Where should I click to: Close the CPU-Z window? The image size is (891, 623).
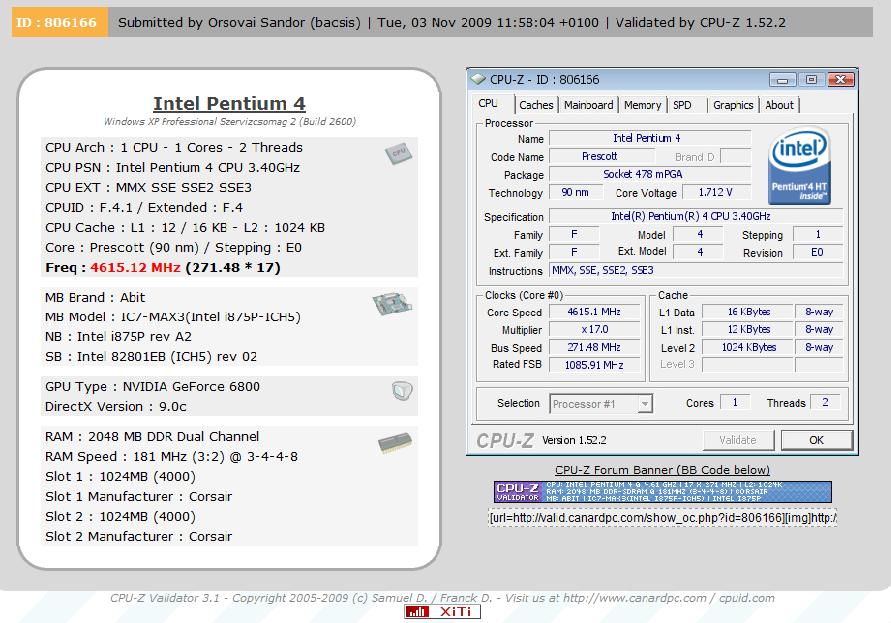841,80
